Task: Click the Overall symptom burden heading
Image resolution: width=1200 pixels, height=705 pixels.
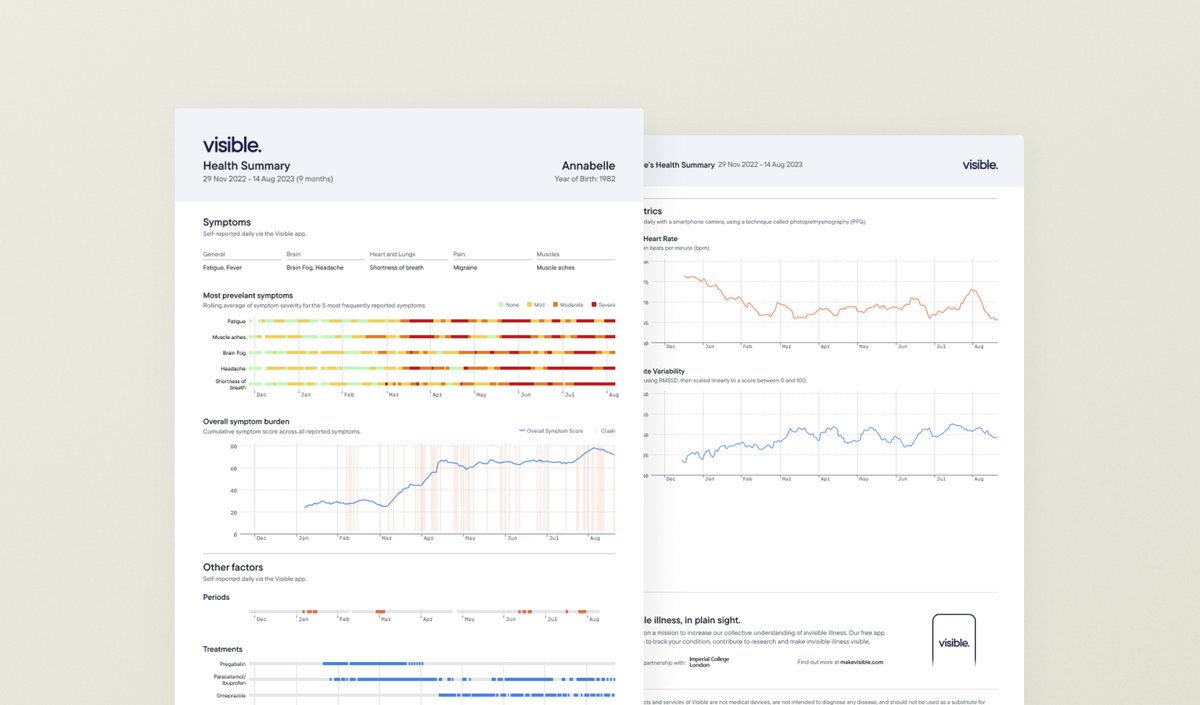Action: pos(247,422)
